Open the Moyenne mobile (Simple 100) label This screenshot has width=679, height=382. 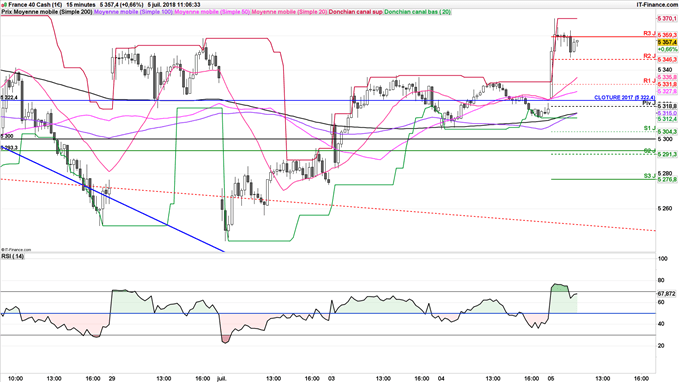tap(133, 12)
